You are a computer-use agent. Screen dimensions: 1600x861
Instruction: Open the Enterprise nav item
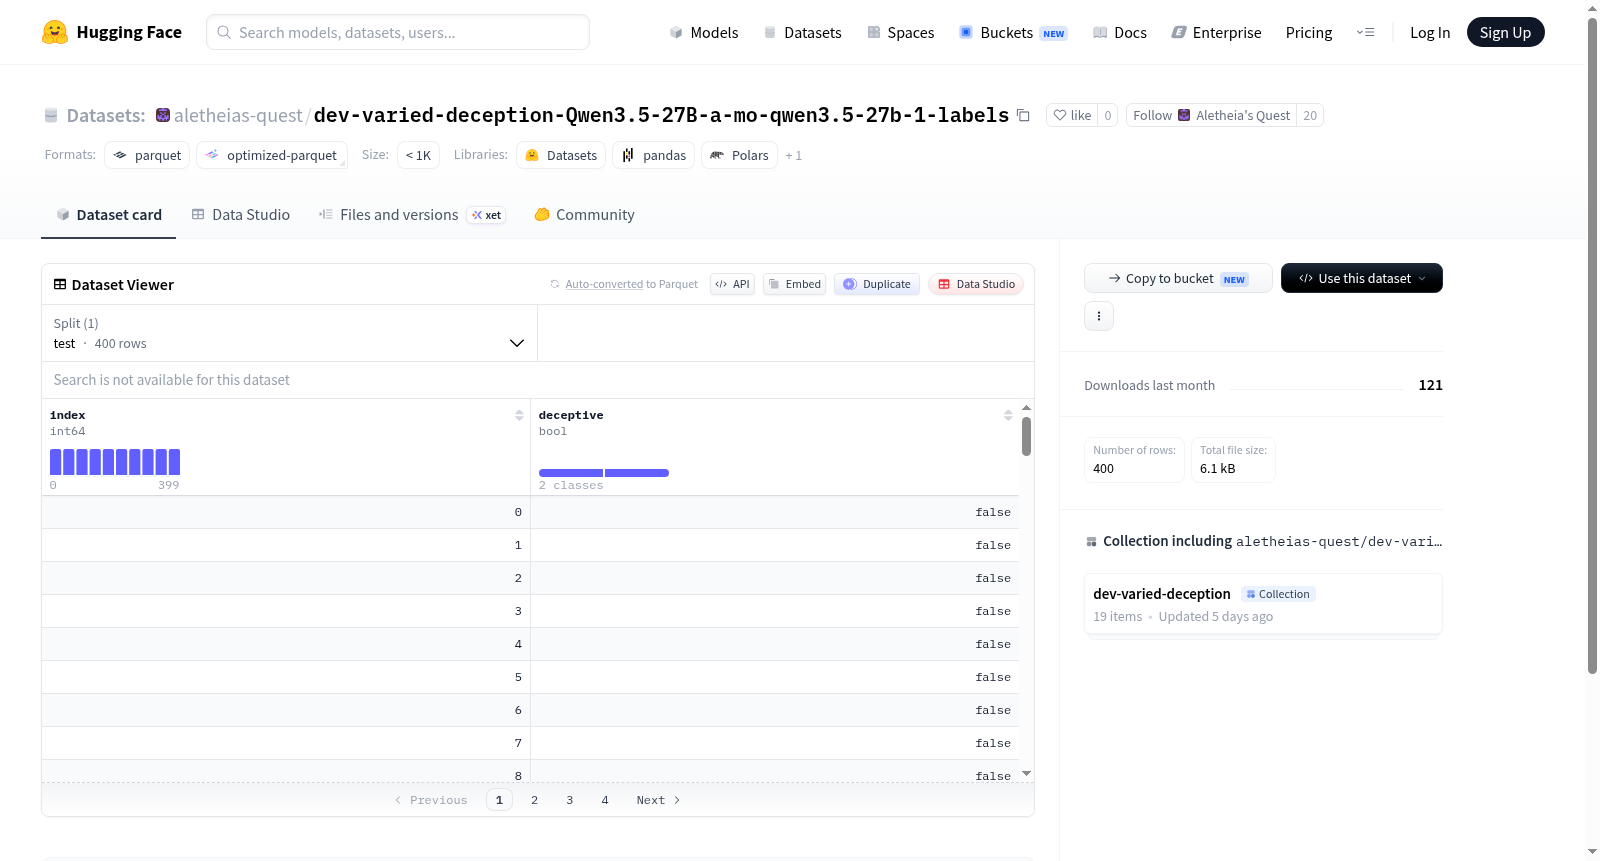click(x=1216, y=32)
